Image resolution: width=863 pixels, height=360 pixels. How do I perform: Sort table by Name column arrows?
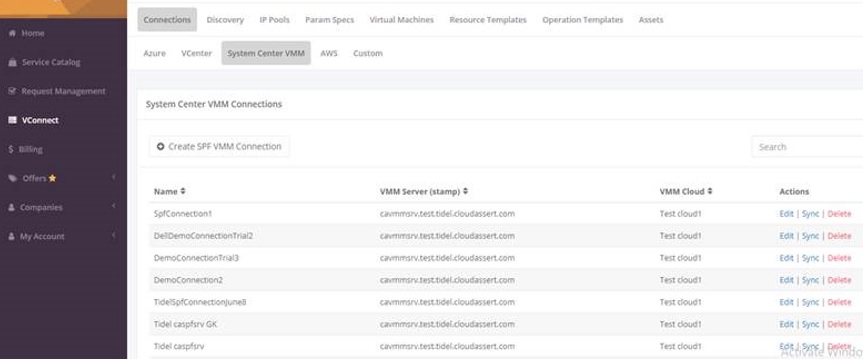click(183, 192)
